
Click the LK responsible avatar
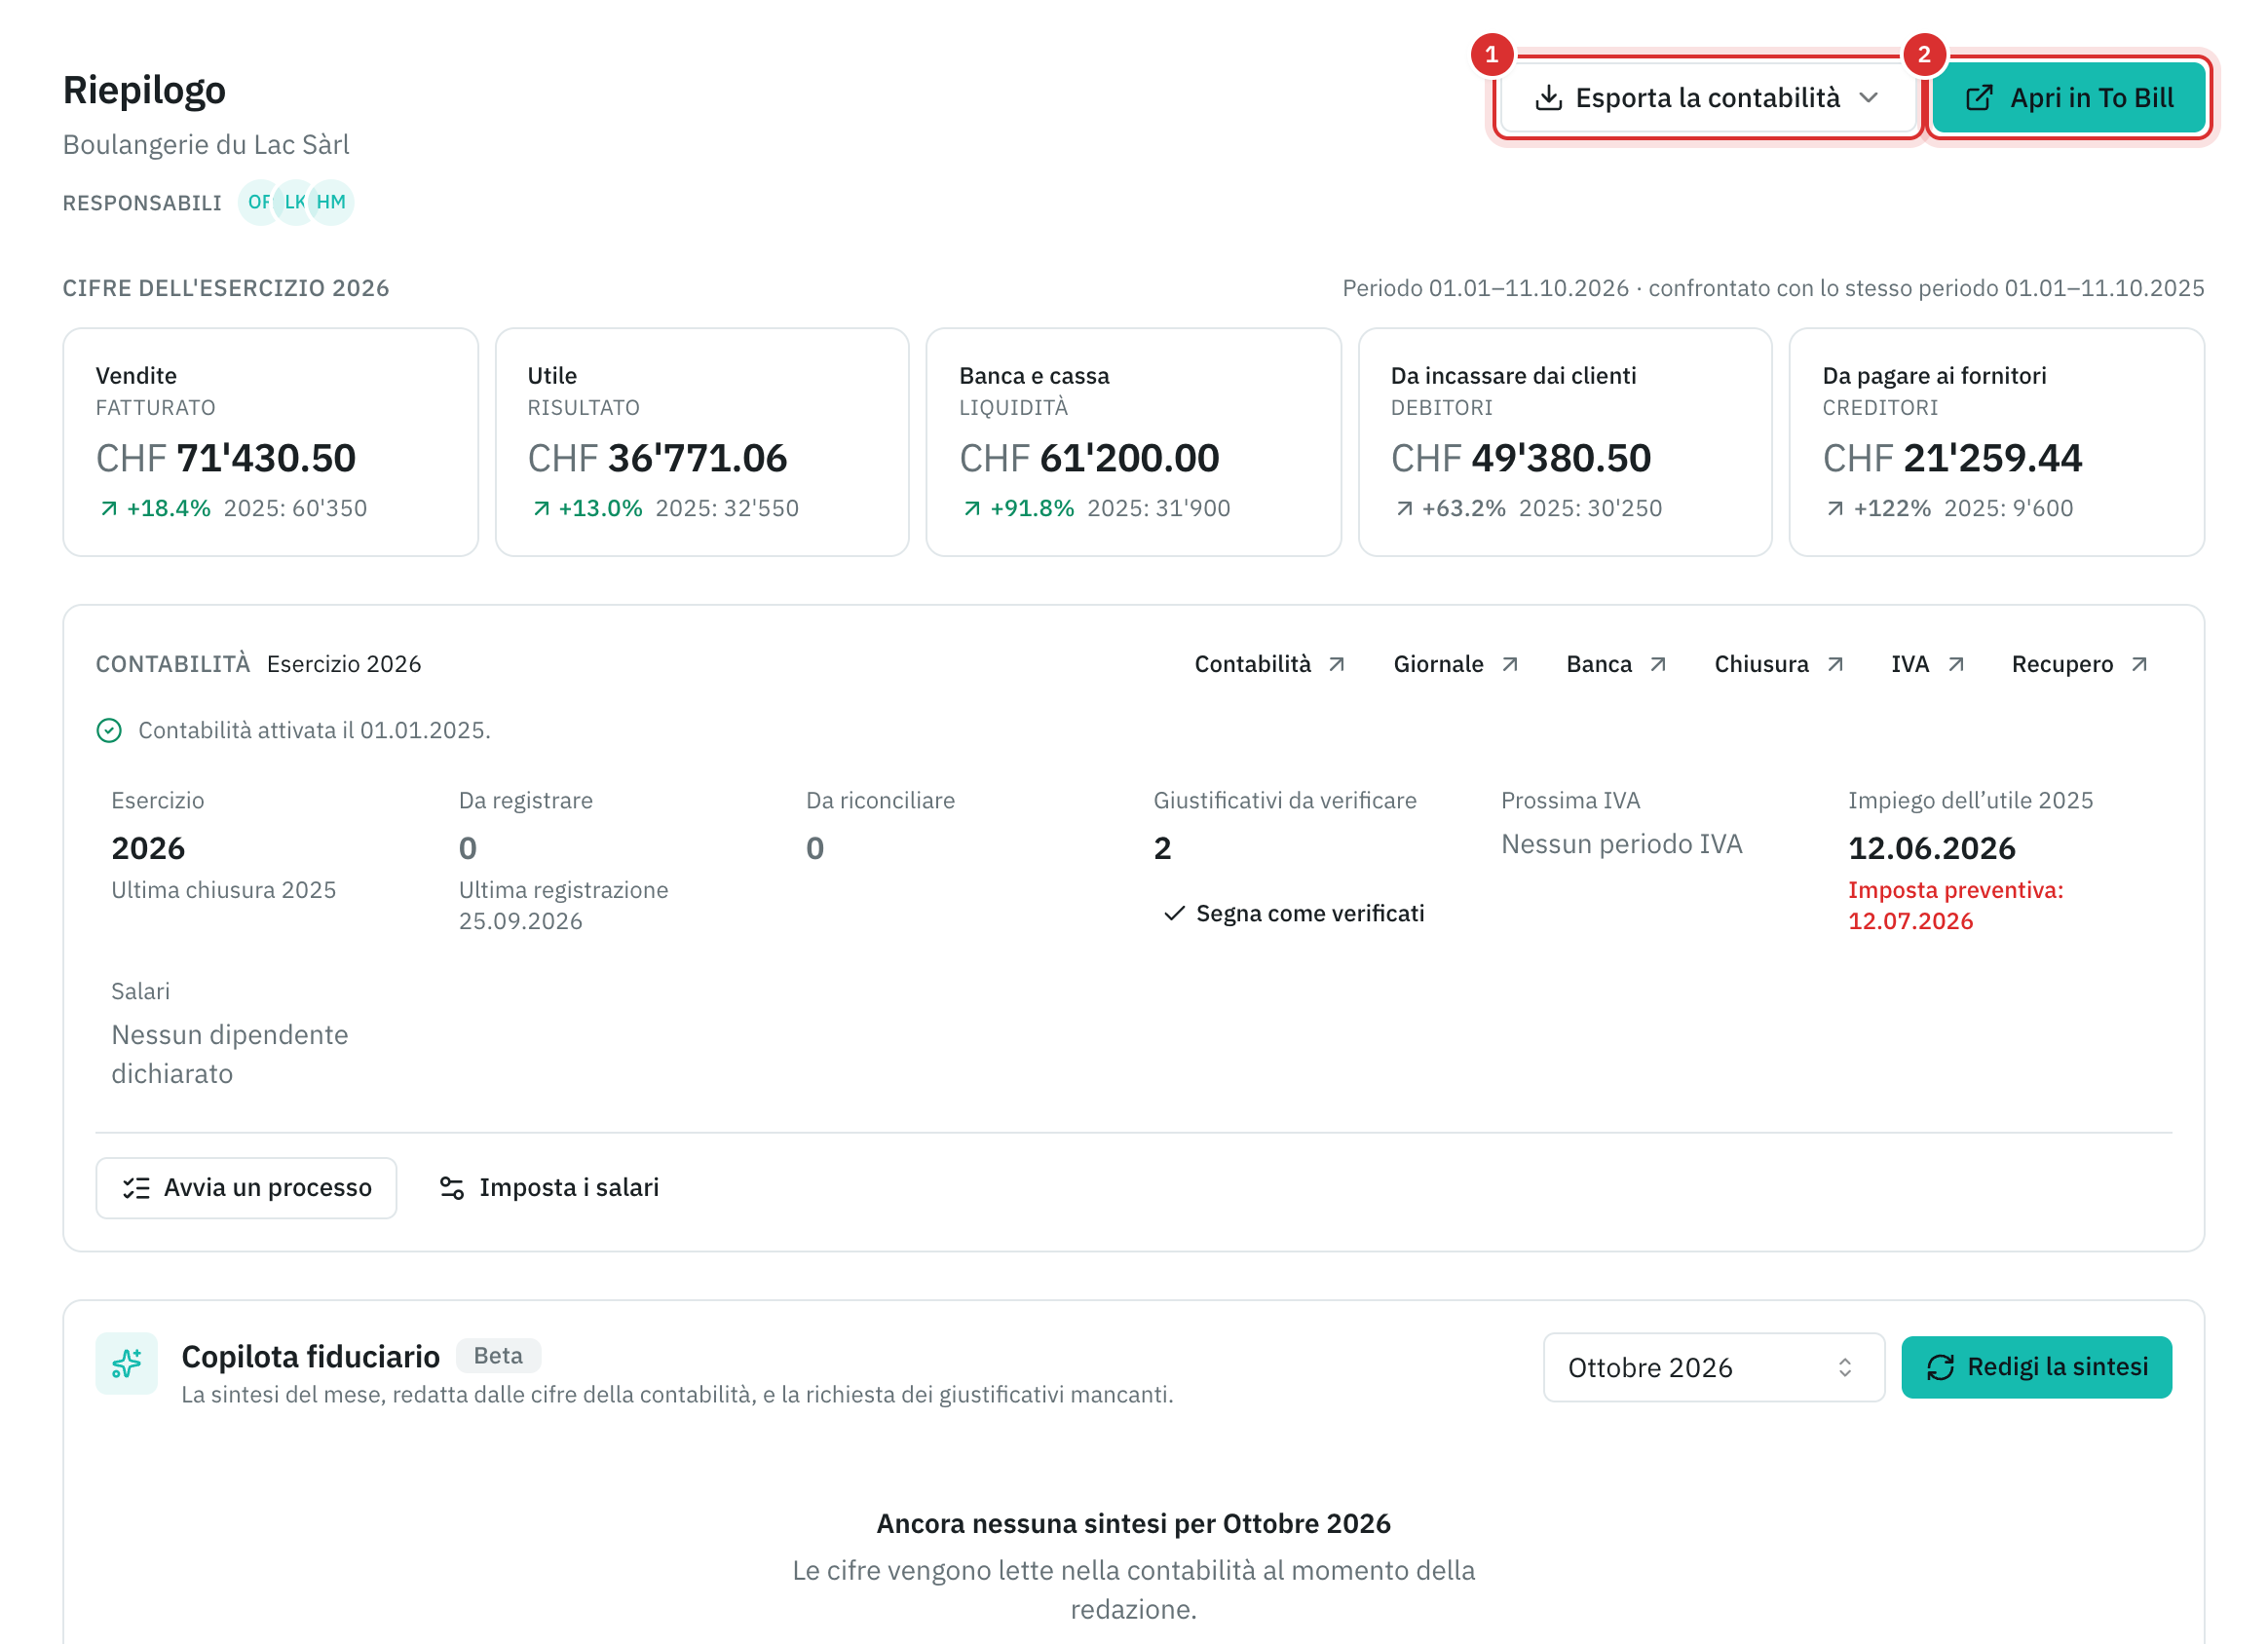(295, 202)
